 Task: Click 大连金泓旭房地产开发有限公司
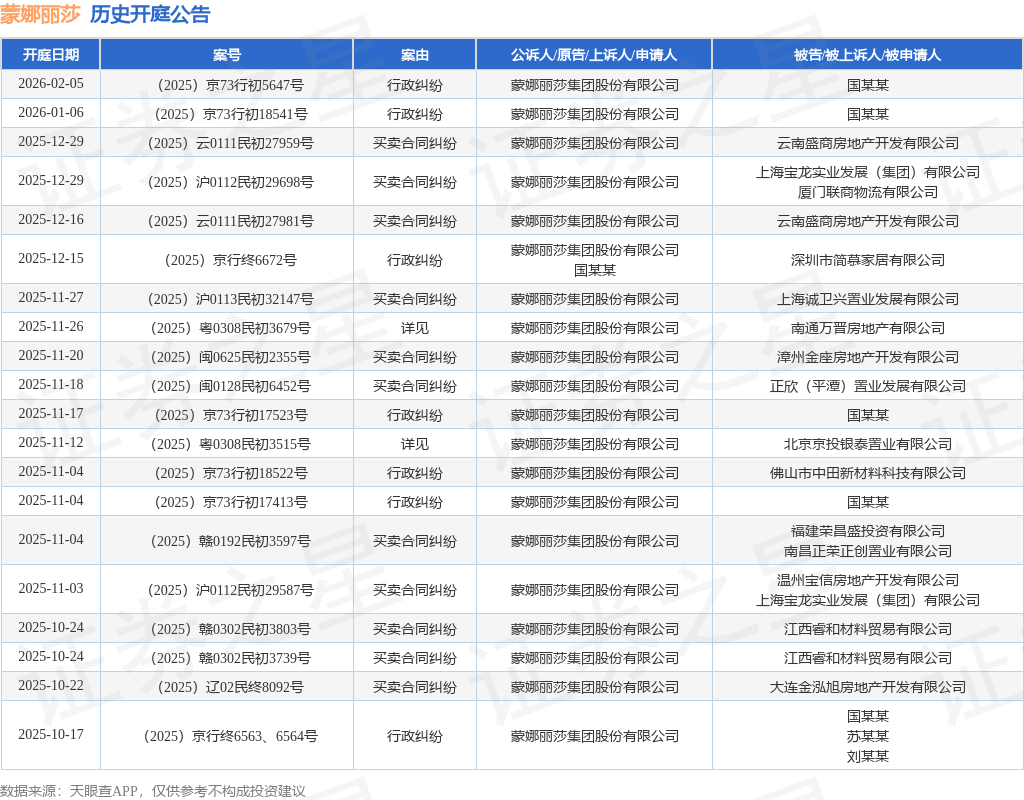[867, 687]
